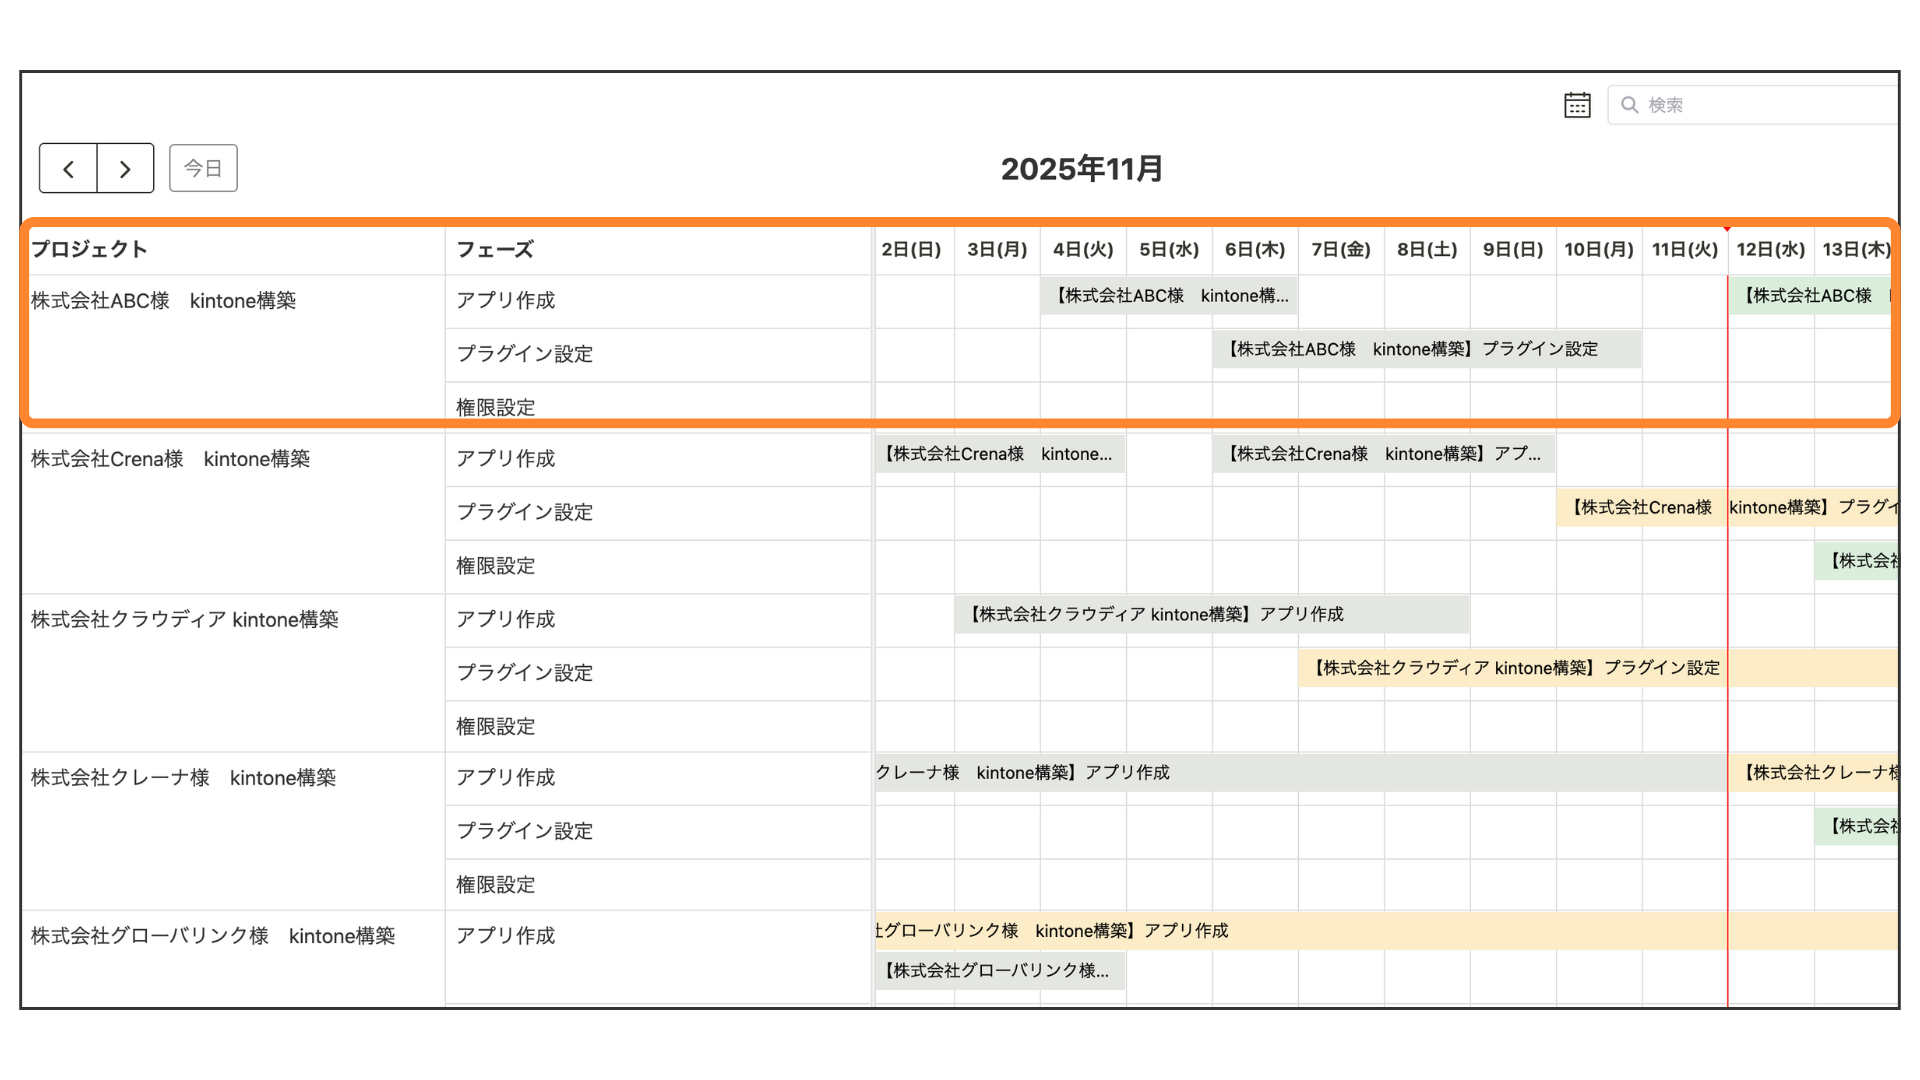The width and height of the screenshot is (1920, 1080).
Task: Click the 2025年11月 month heading
Action: click(x=1081, y=169)
